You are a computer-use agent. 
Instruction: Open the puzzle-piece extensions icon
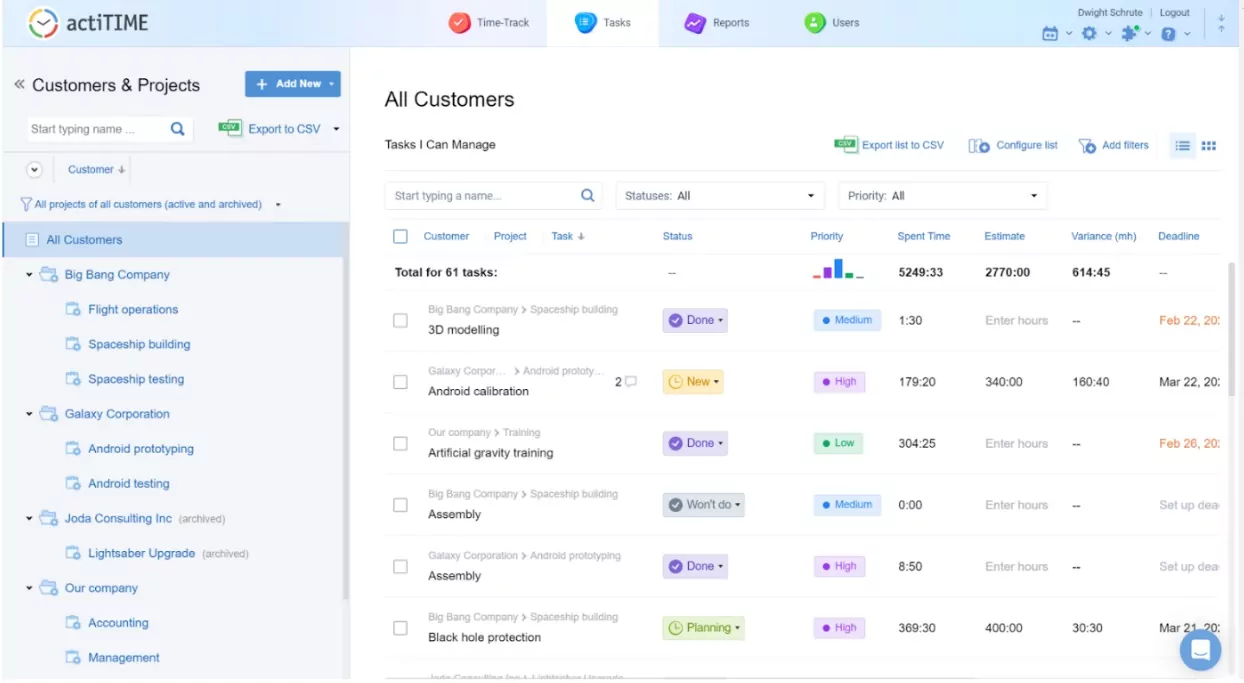point(1130,34)
